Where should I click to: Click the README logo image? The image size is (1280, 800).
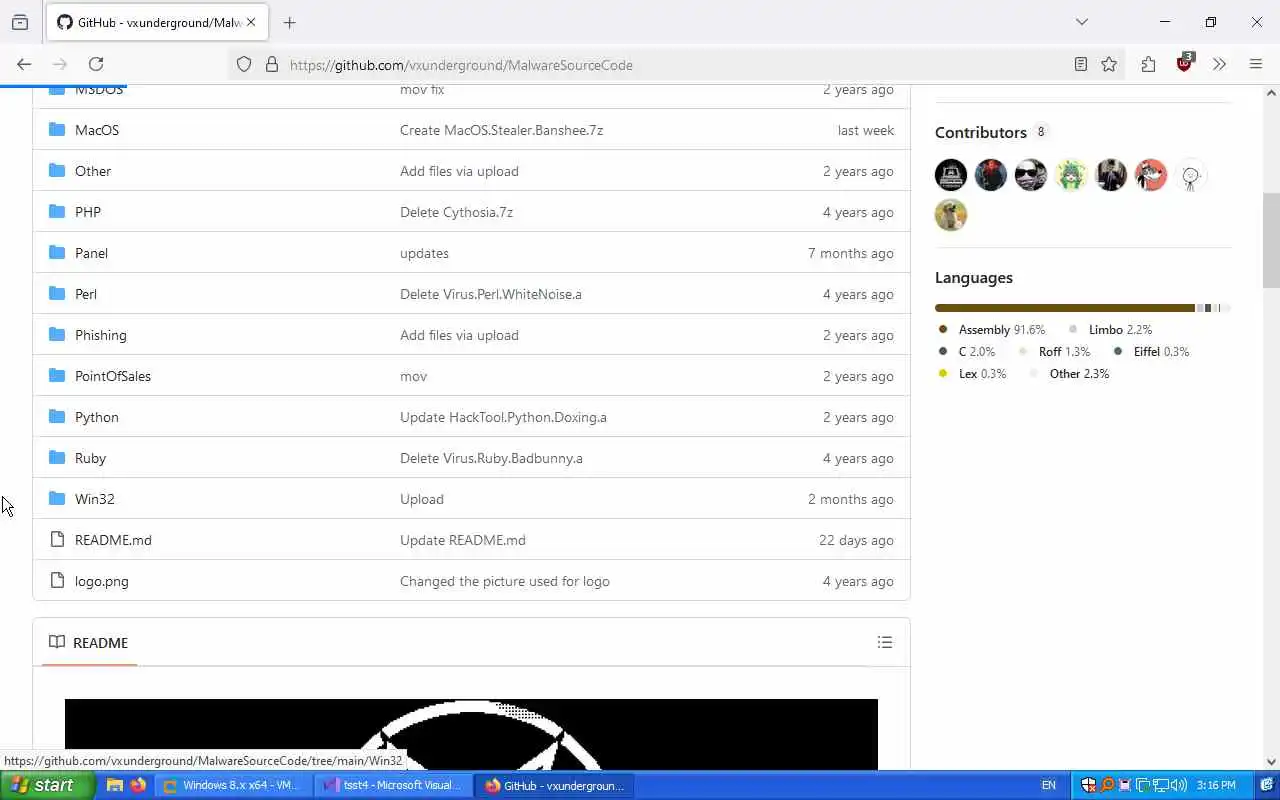[471, 734]
